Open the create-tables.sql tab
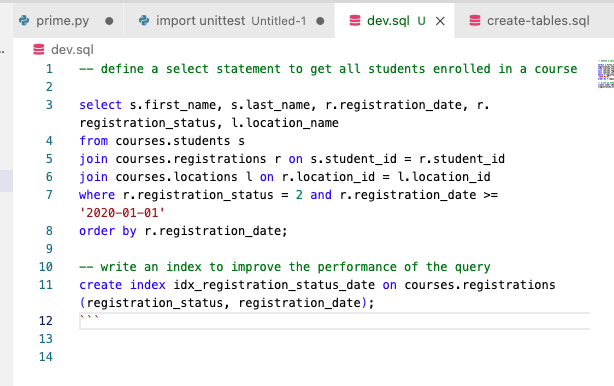Image resolution: width=614 pixels, height=386 pixels. [534, 21]
